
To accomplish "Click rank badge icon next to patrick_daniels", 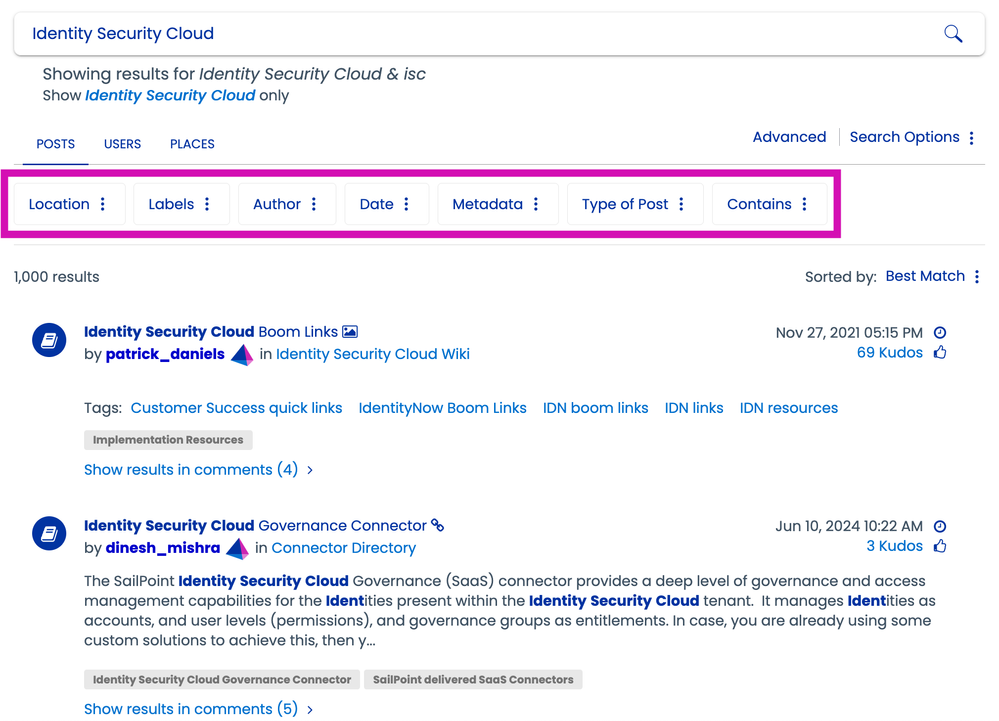I will 242,355.
